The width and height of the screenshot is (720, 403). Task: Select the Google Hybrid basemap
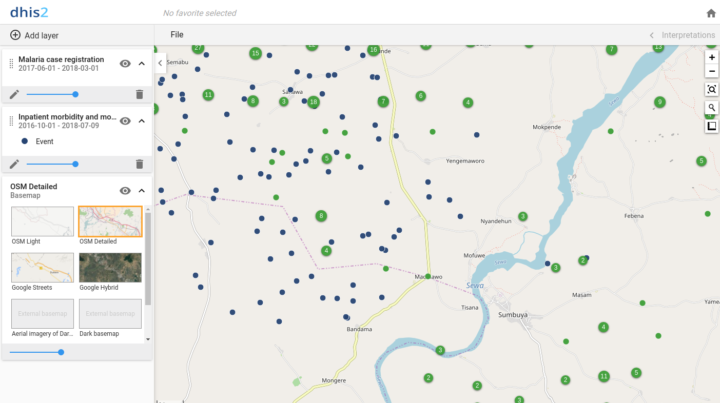[110, 268]
